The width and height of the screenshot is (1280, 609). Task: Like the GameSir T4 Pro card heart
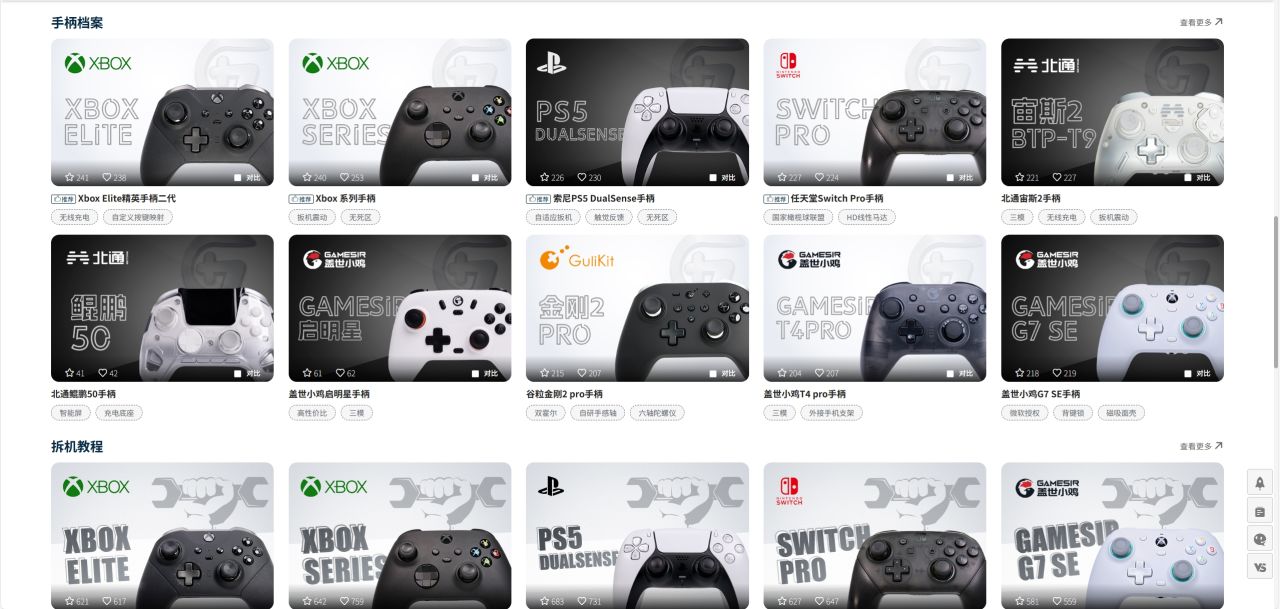(x=819, y=374)
